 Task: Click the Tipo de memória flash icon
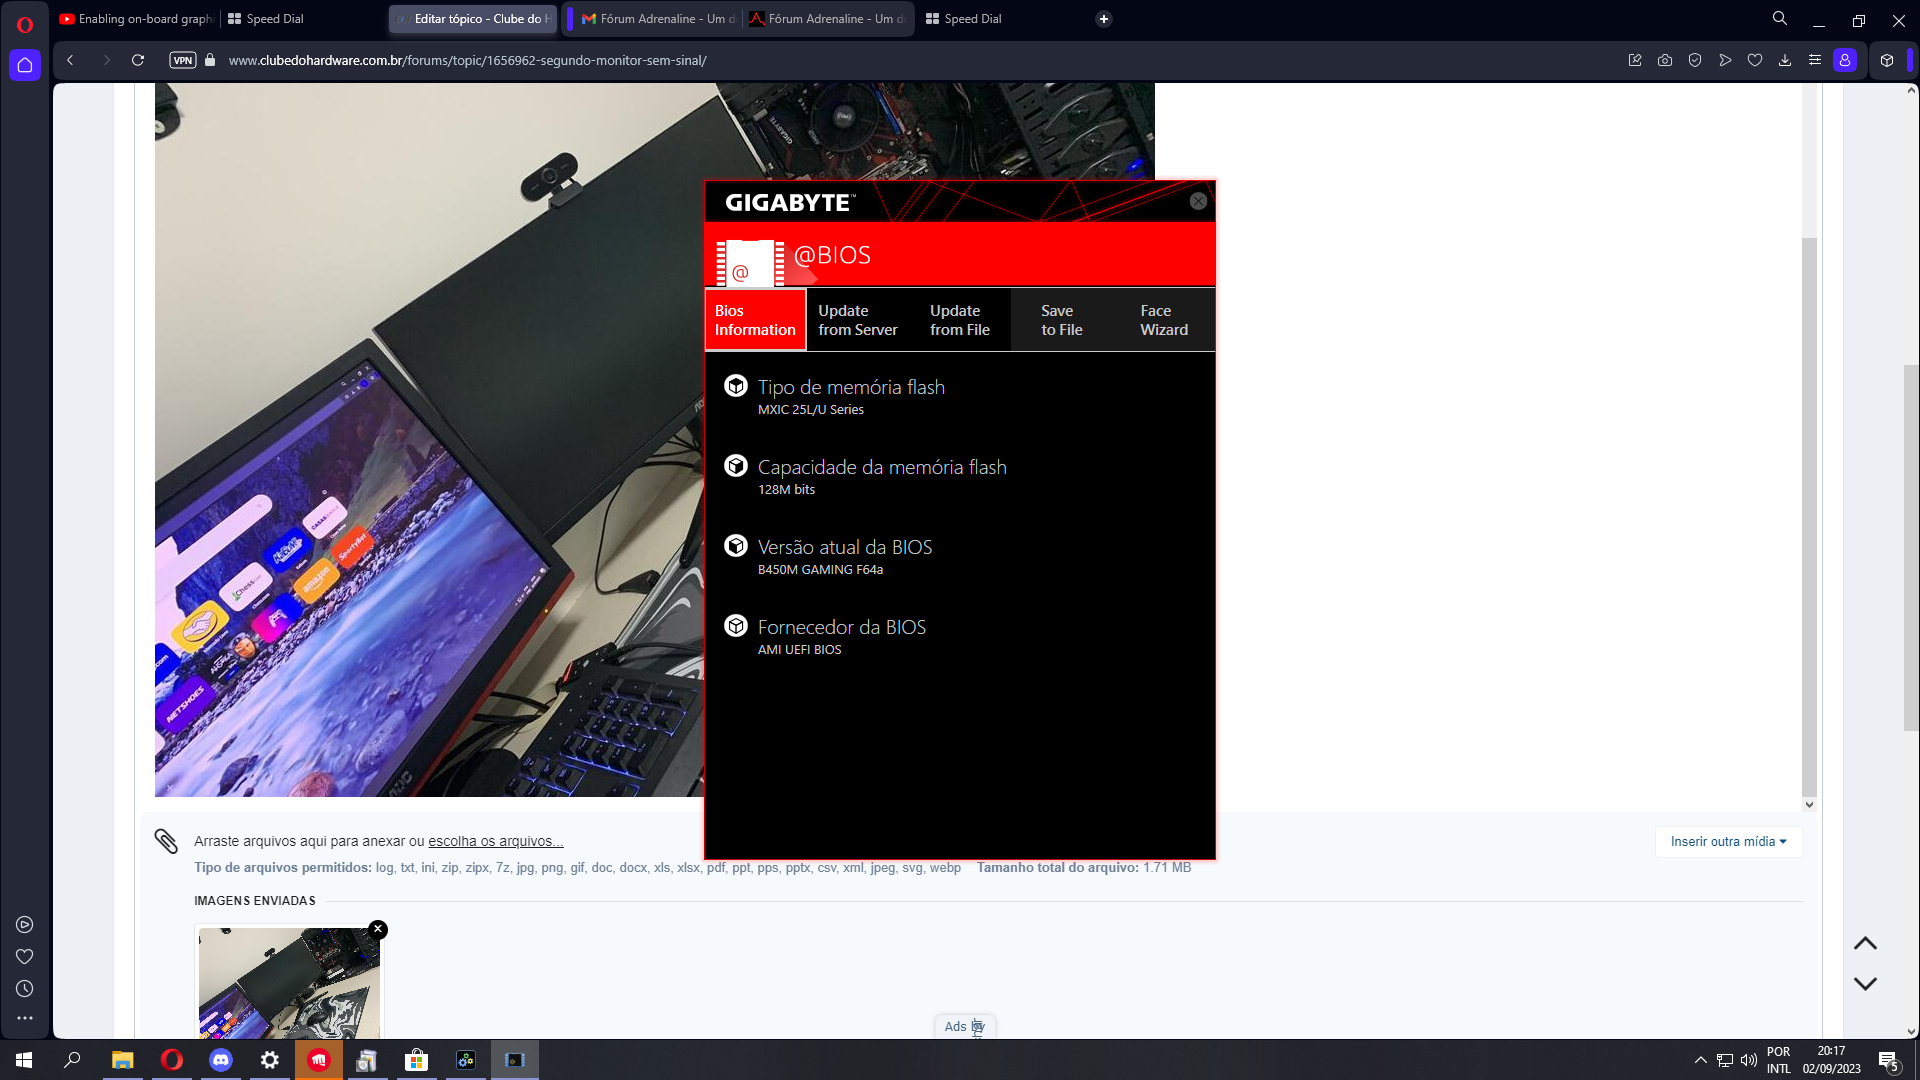coord(736,386)
